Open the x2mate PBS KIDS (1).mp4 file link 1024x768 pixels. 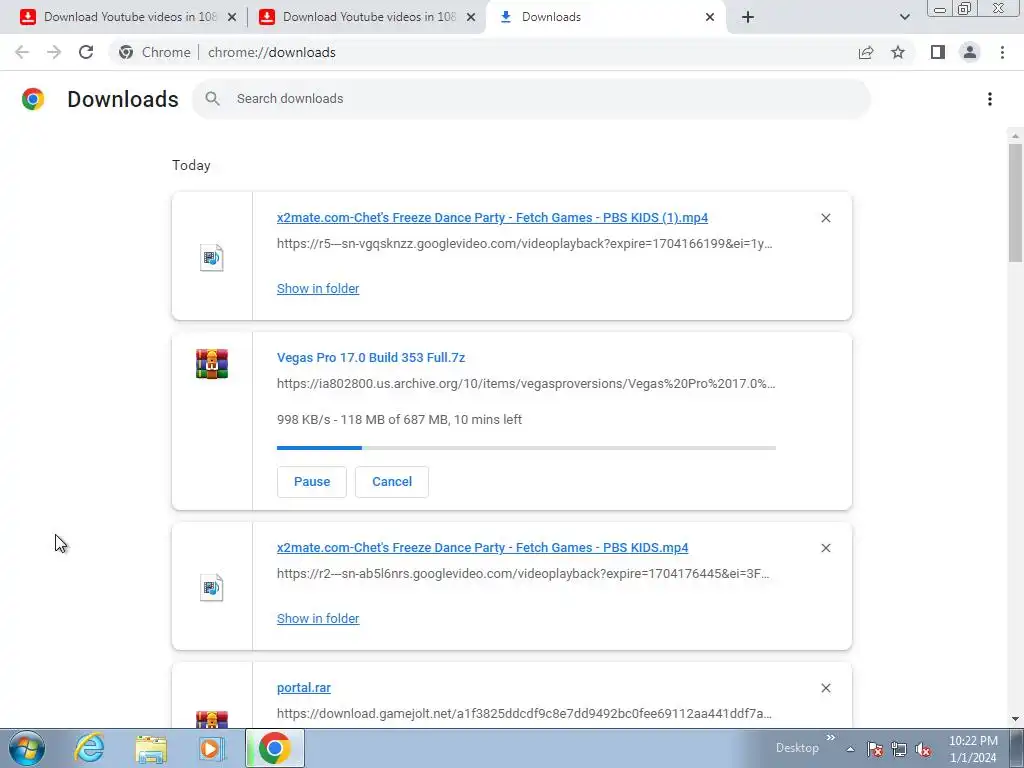492,218
